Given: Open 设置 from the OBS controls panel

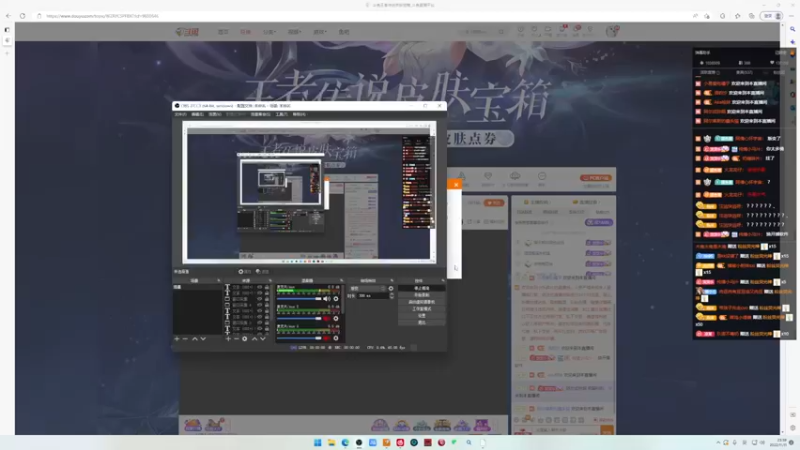Looking at the screenshot, I should (x=421, y=316).
